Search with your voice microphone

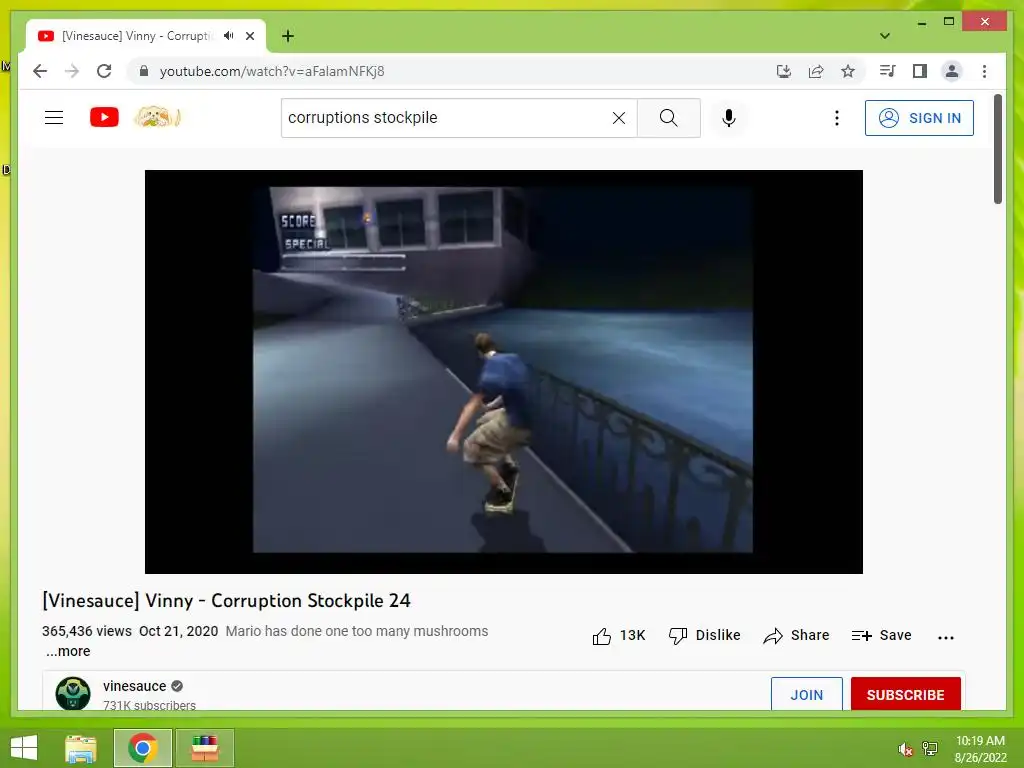pos(729,118)
